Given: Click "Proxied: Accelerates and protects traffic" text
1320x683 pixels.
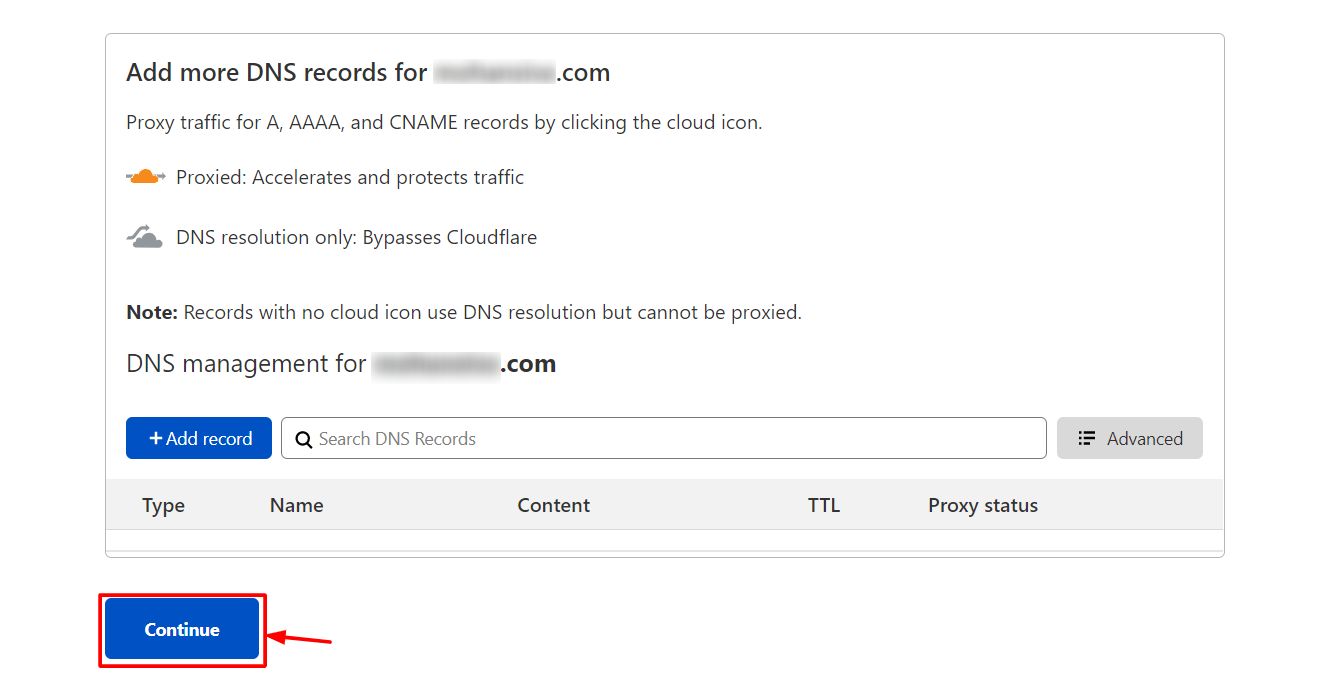Looking at the screenshot, I should click(350, 177).
